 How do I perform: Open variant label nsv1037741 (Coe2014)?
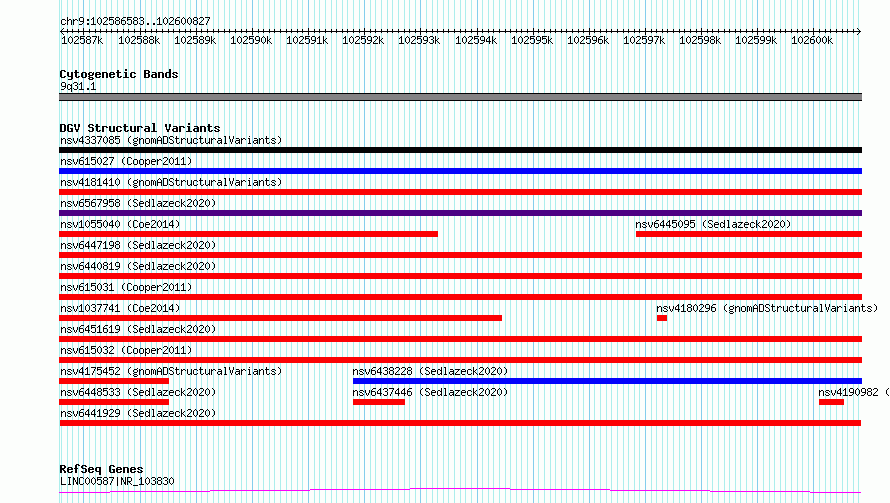pyautogui.click(x=120, y=308)
